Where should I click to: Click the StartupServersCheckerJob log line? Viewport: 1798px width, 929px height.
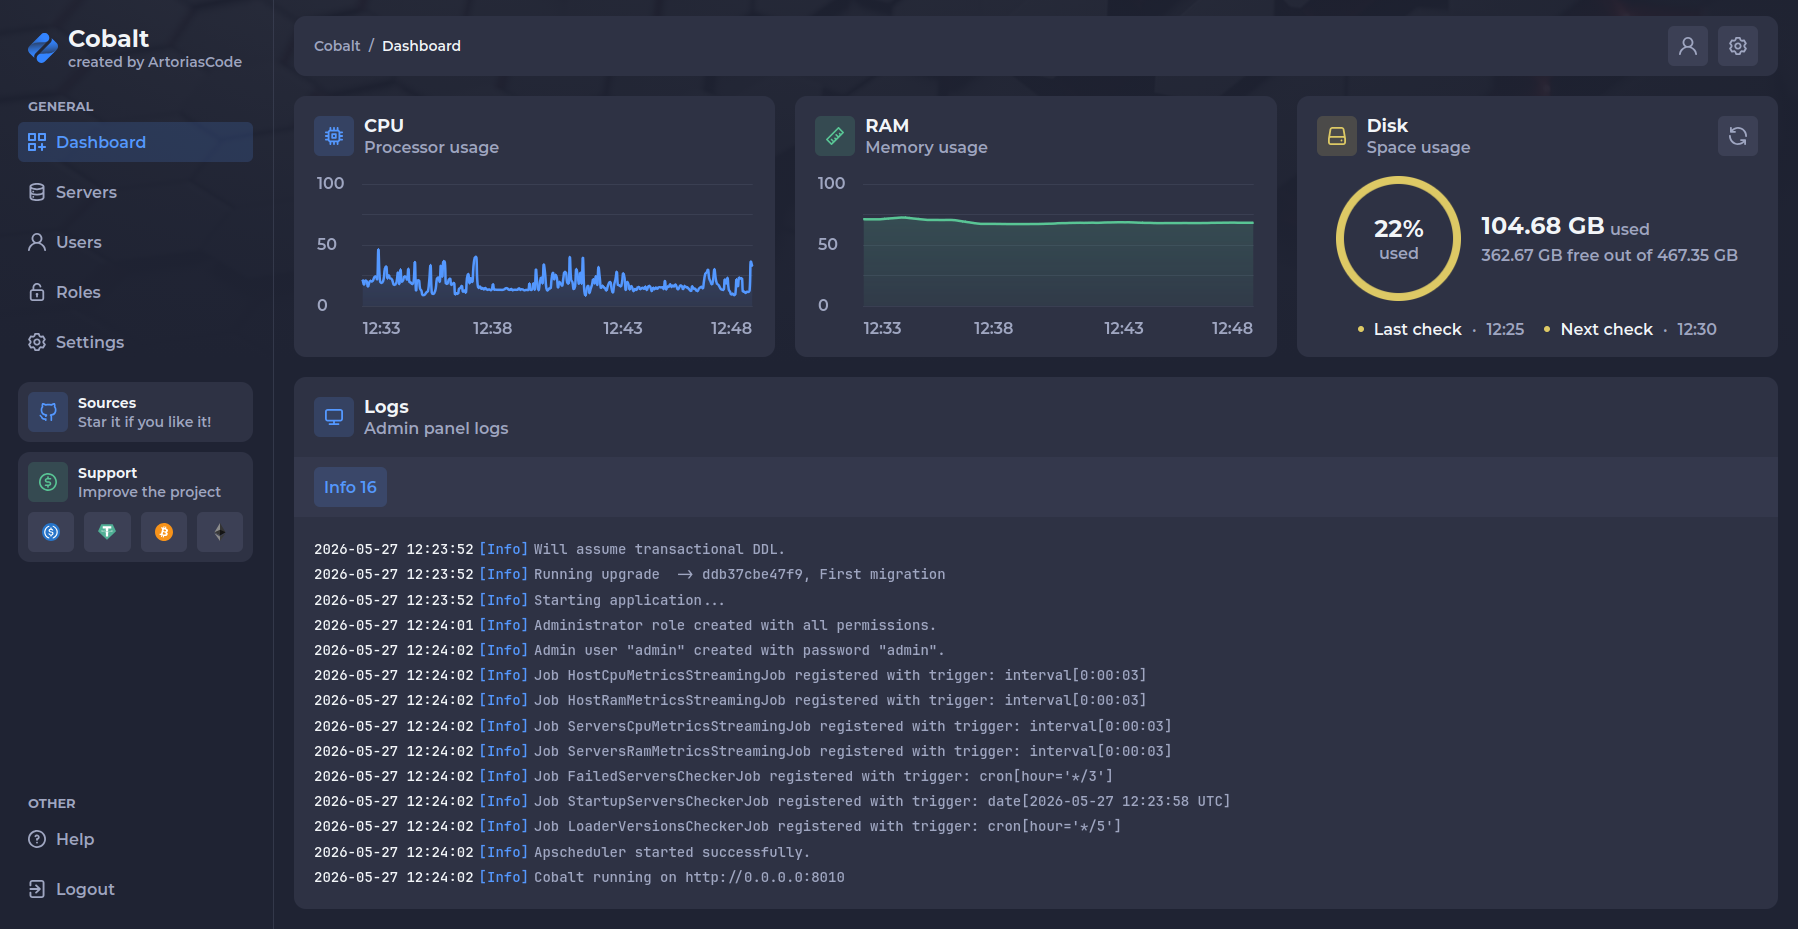tap(772, 801)
